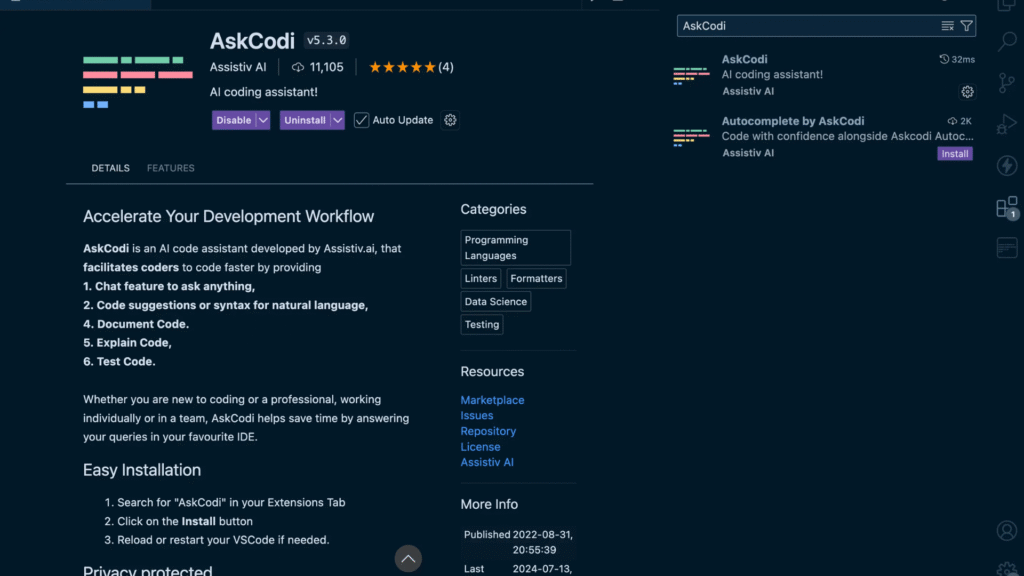Click the Resources heading
This screenshot has width=1024, height=576.
pyautogui.click(x=492, y=372)
